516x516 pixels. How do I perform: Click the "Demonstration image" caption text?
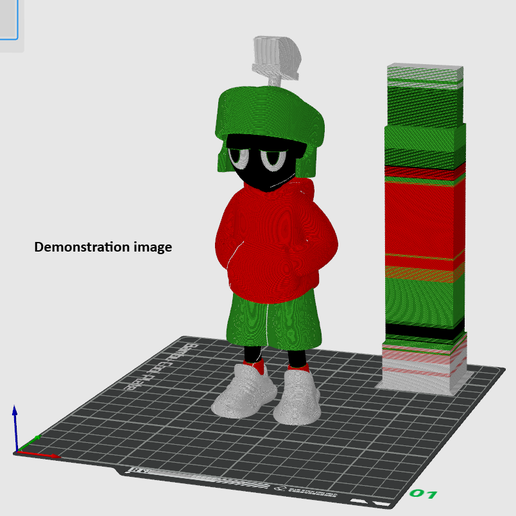[103, 247]
